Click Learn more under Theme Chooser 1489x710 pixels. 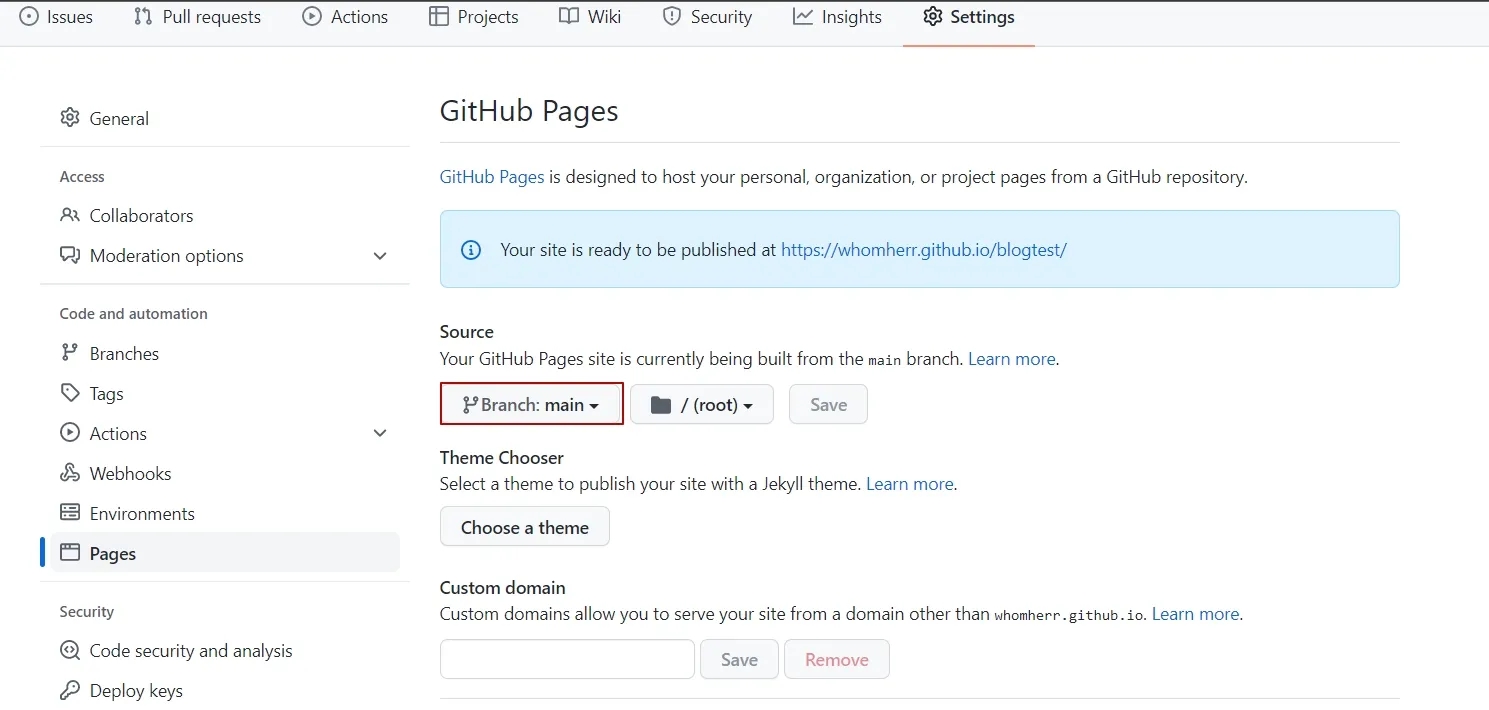tap(910, 484)
